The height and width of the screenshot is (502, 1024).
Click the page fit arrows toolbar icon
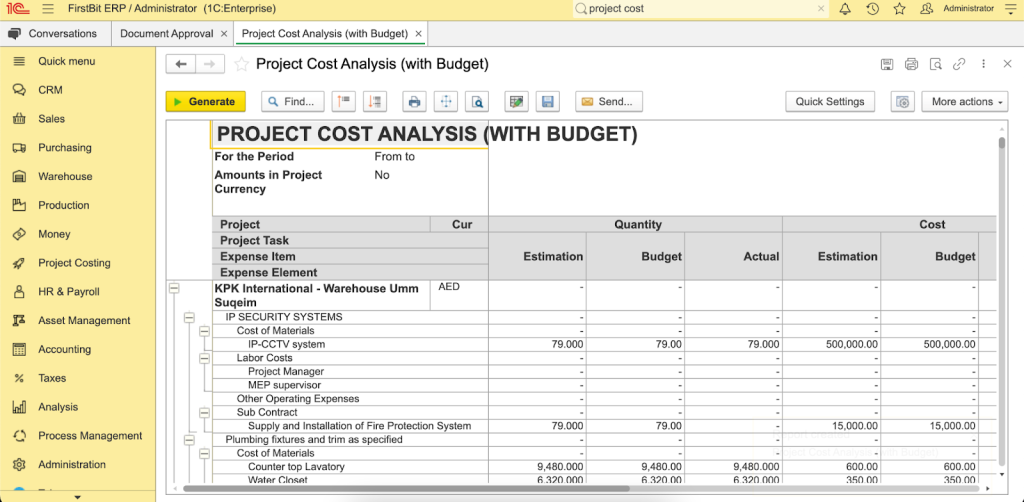tap(446, 101)
